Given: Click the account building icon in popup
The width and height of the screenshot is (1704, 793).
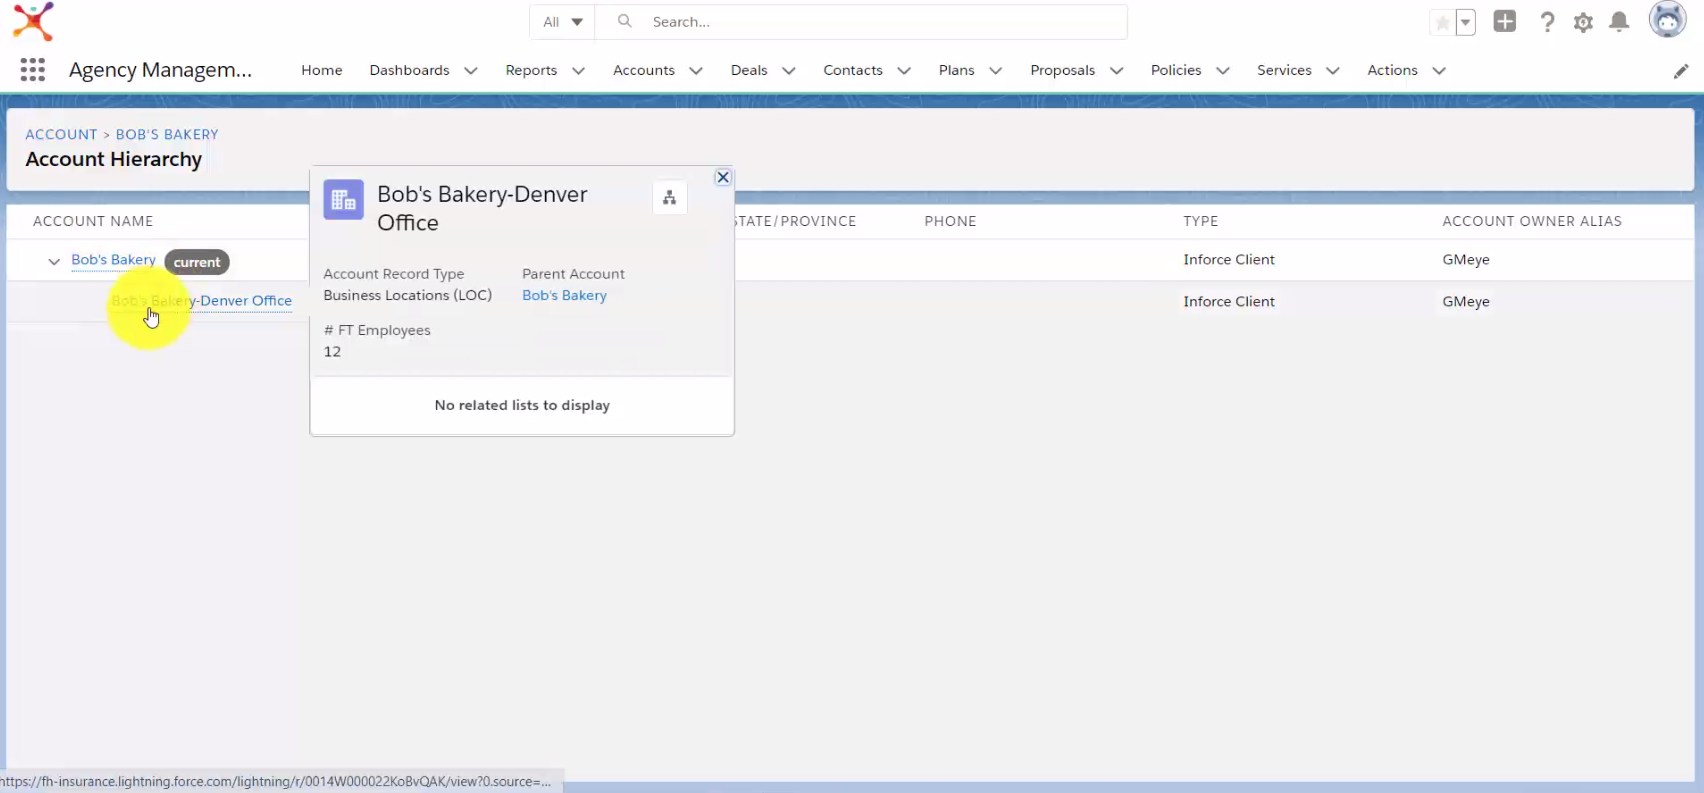Looking at the screenshot, I should [343, 200].
